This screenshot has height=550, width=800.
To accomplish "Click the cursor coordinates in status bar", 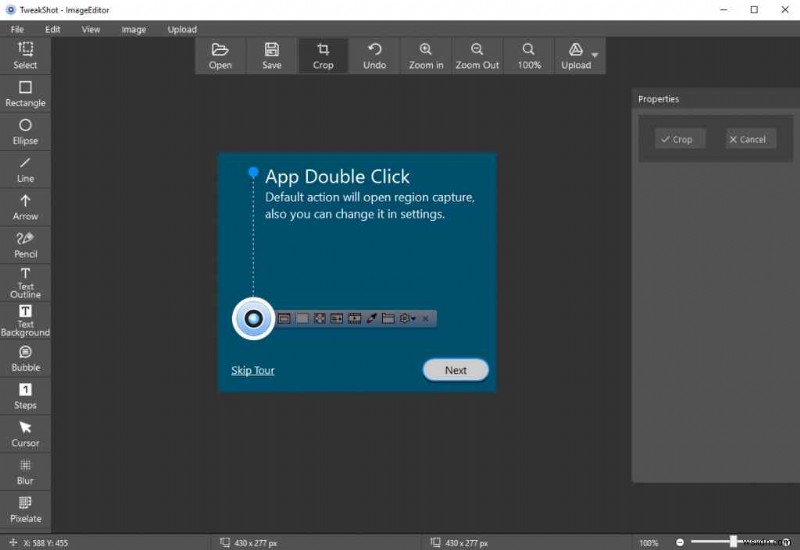I will 45,543.
